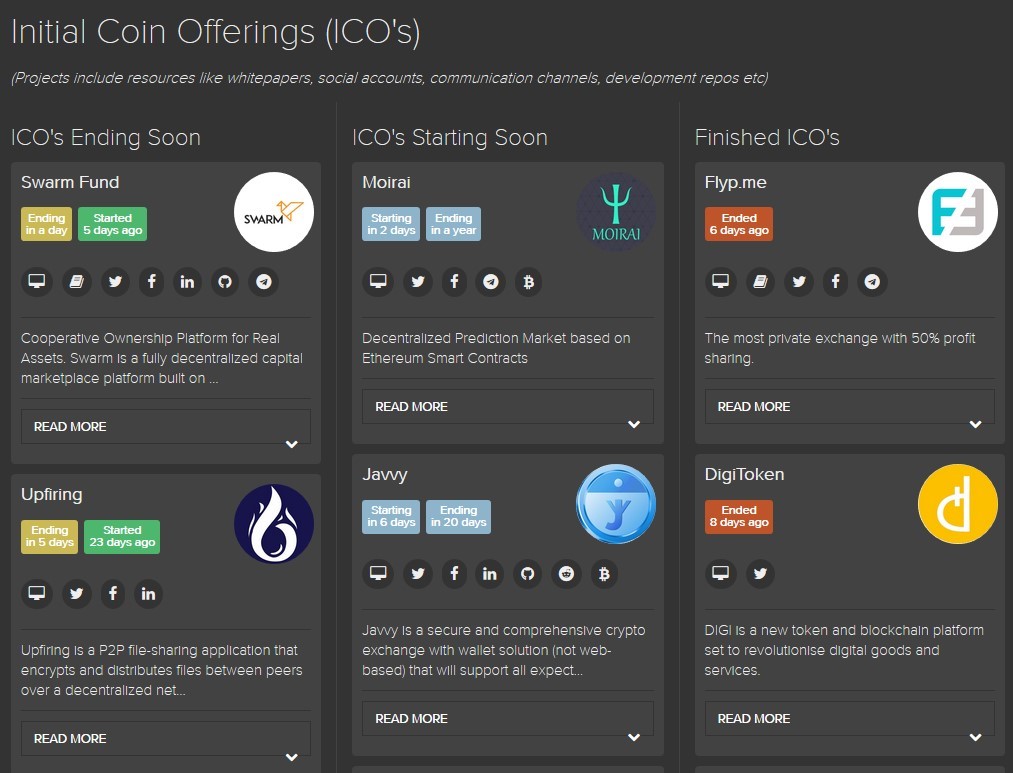This screenshot has height=773, width=1013.
Task: Open Javvy Facebook icon
Action: 454,573
